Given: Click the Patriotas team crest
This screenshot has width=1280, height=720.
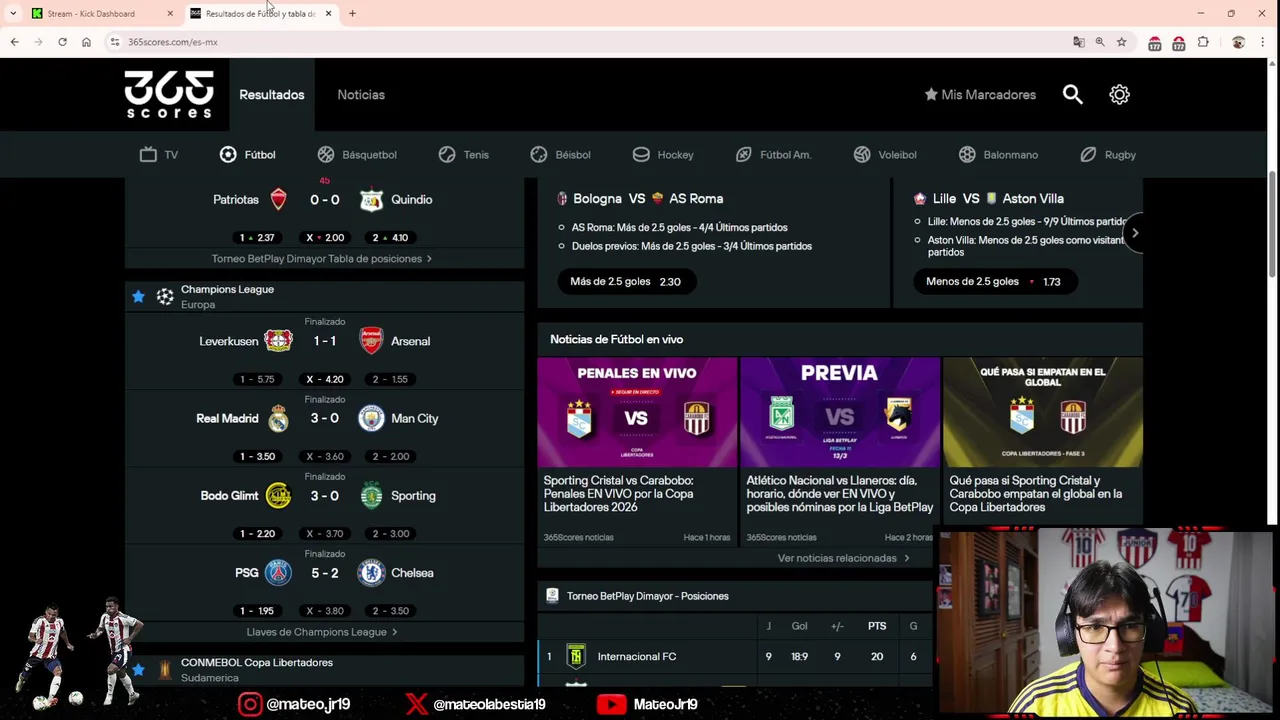Looking at the screenshot, I should [x=278, y=199].
